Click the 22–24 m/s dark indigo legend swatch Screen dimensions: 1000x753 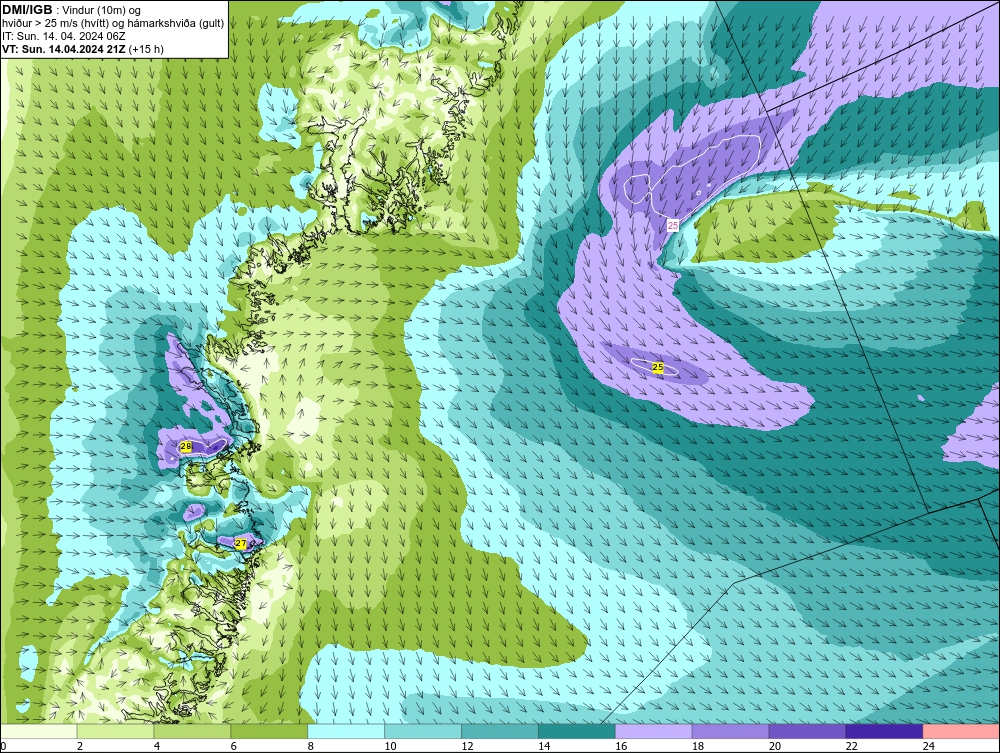884,731
